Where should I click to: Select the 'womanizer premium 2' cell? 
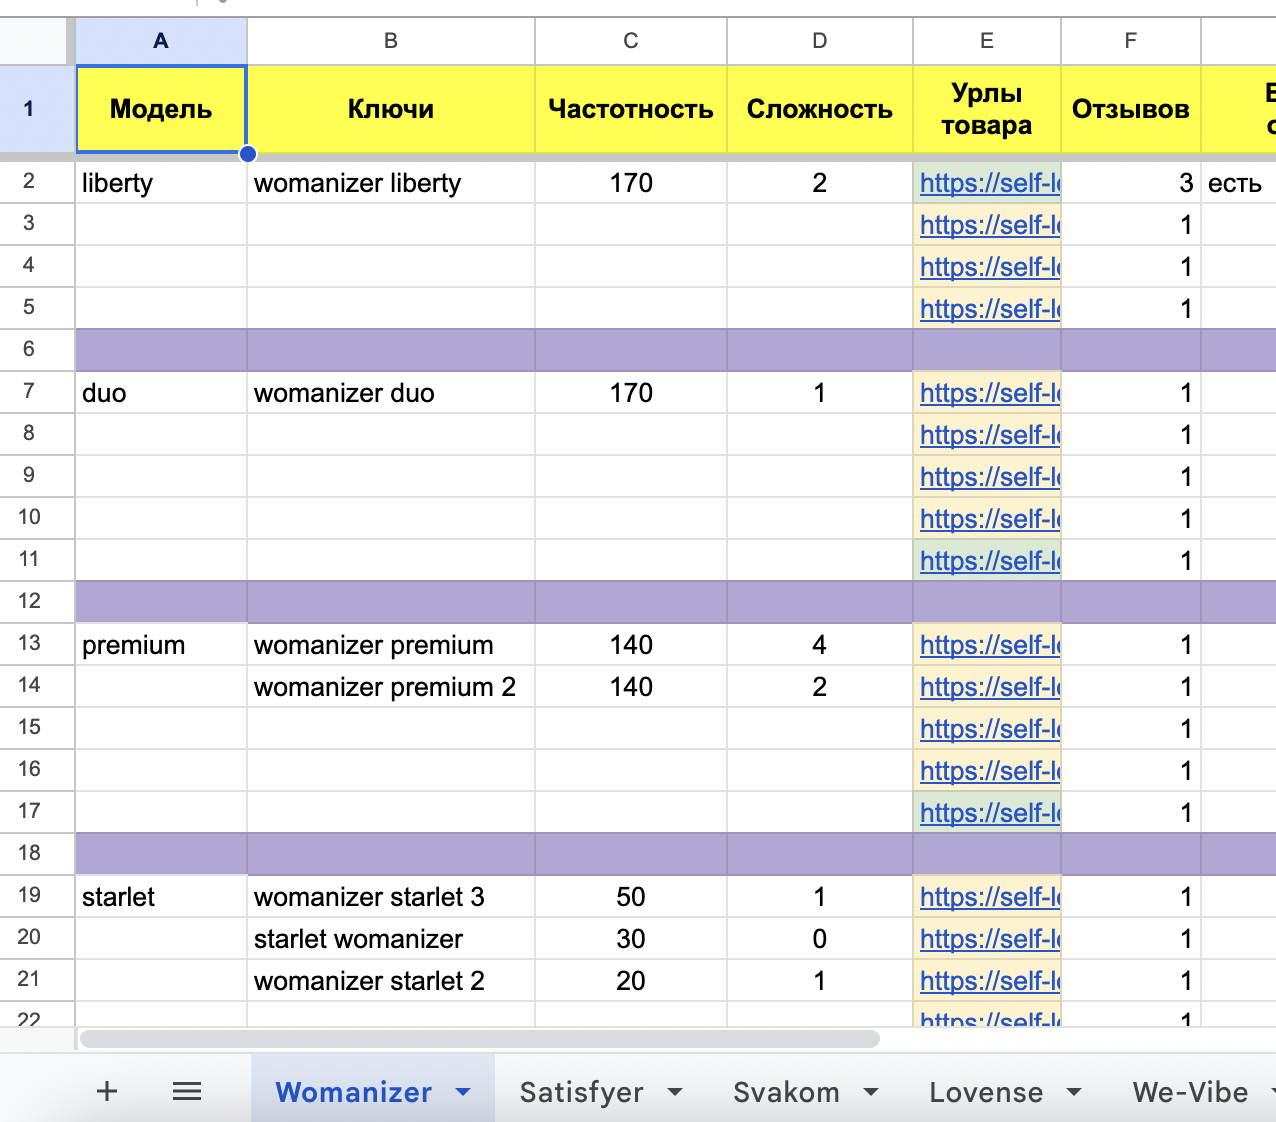click(x=391, y=687)
